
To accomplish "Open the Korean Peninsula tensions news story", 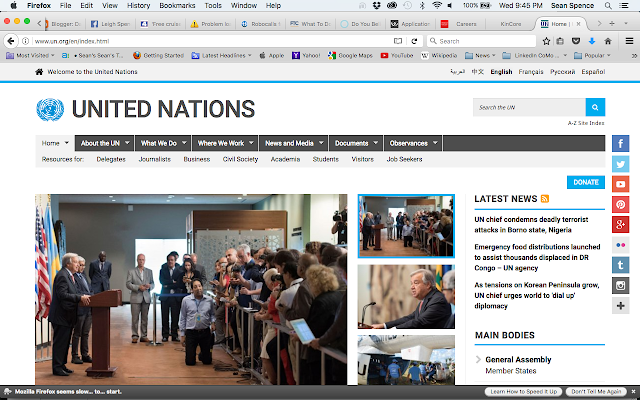I will point(537,295).
